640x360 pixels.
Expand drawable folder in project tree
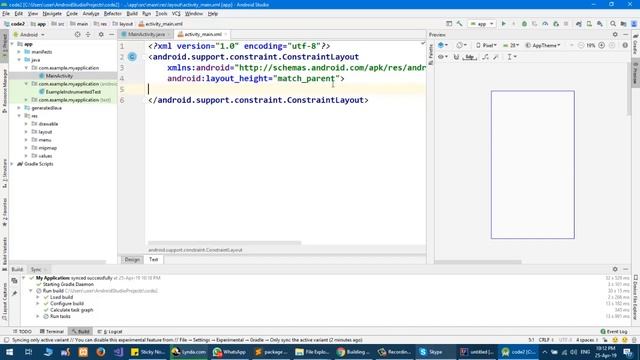(x=27, y=124)
